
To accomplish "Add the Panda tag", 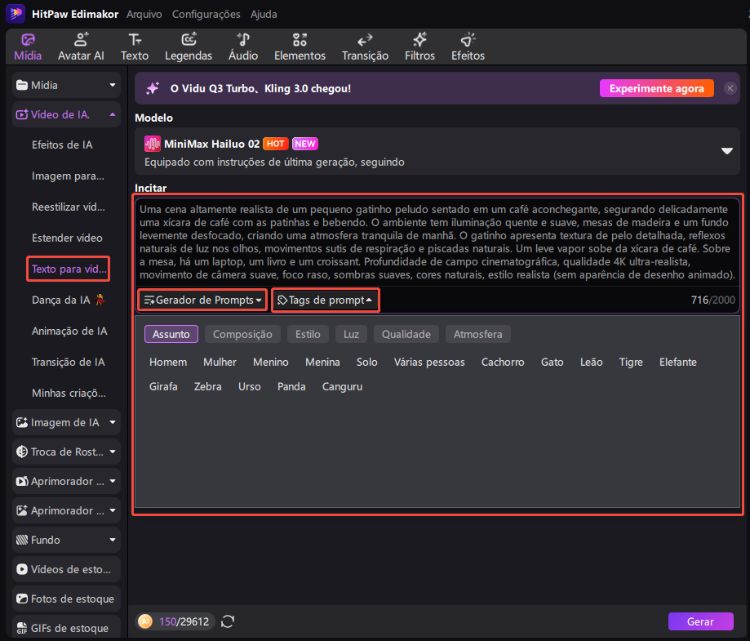I will click(291, 387).
